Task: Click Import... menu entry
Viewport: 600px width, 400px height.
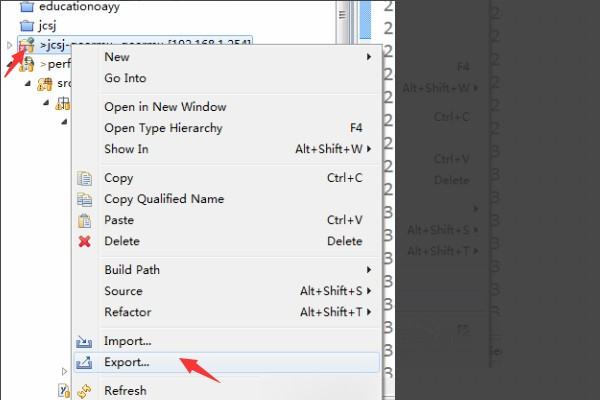Action: coord(227,341)
